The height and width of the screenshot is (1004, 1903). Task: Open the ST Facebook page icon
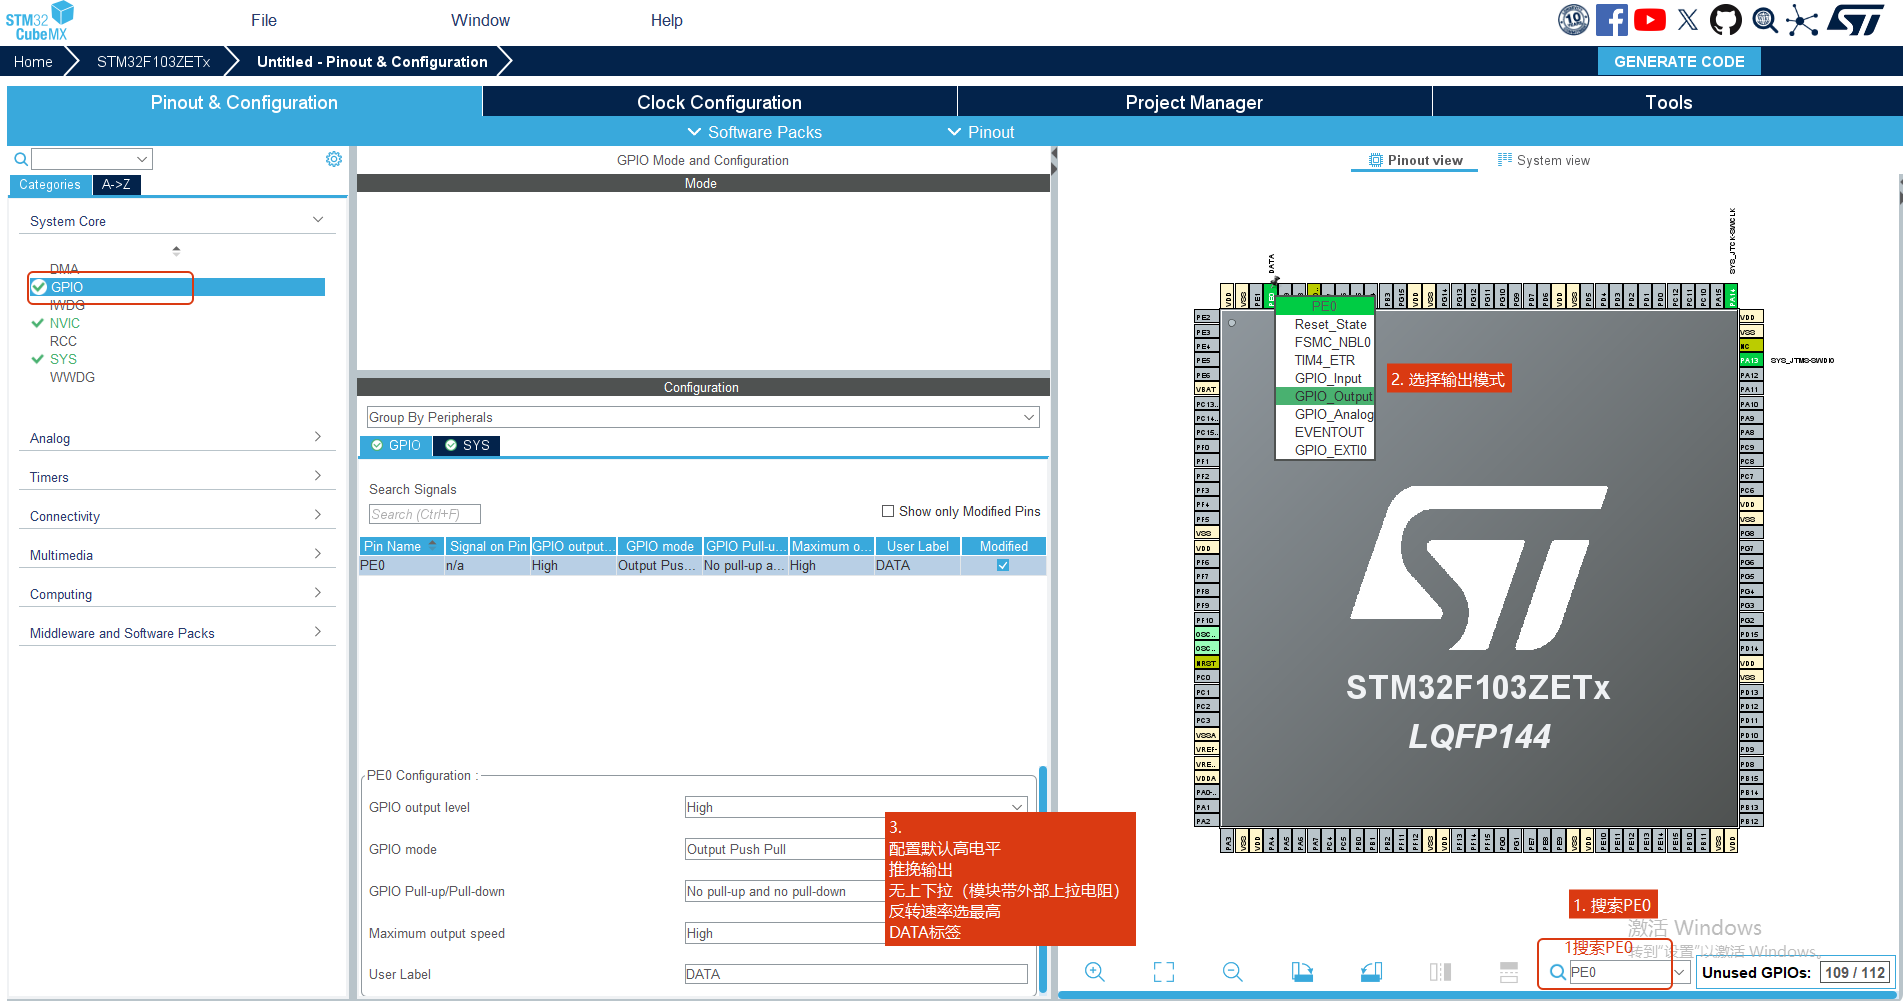click(x=1612, y=20)
